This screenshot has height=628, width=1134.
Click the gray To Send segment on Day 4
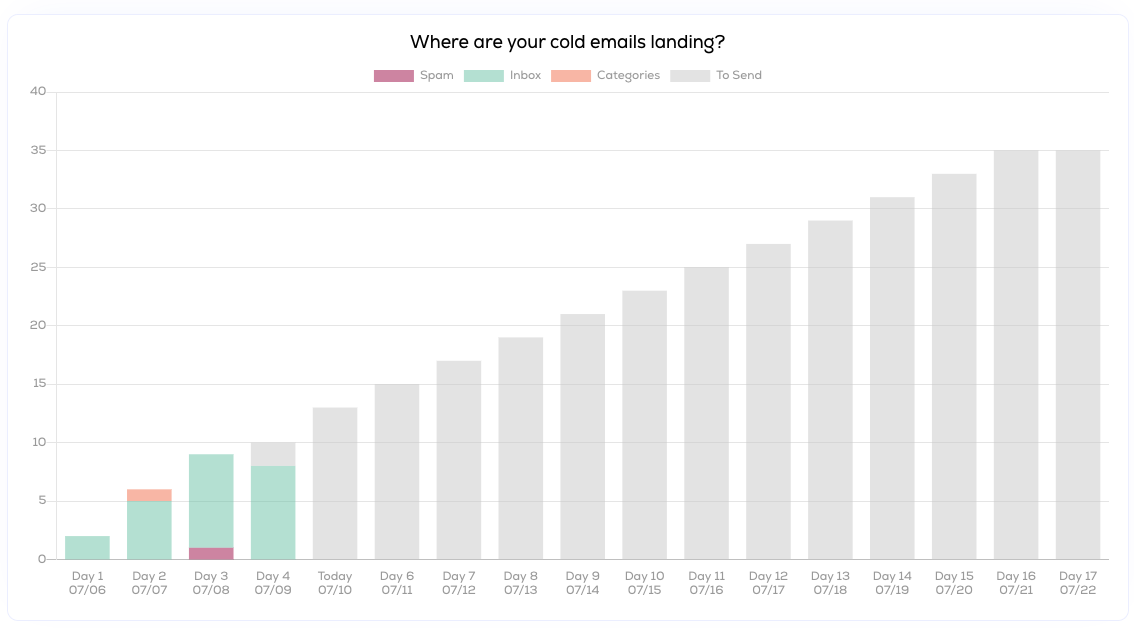(x=273, y=454)
